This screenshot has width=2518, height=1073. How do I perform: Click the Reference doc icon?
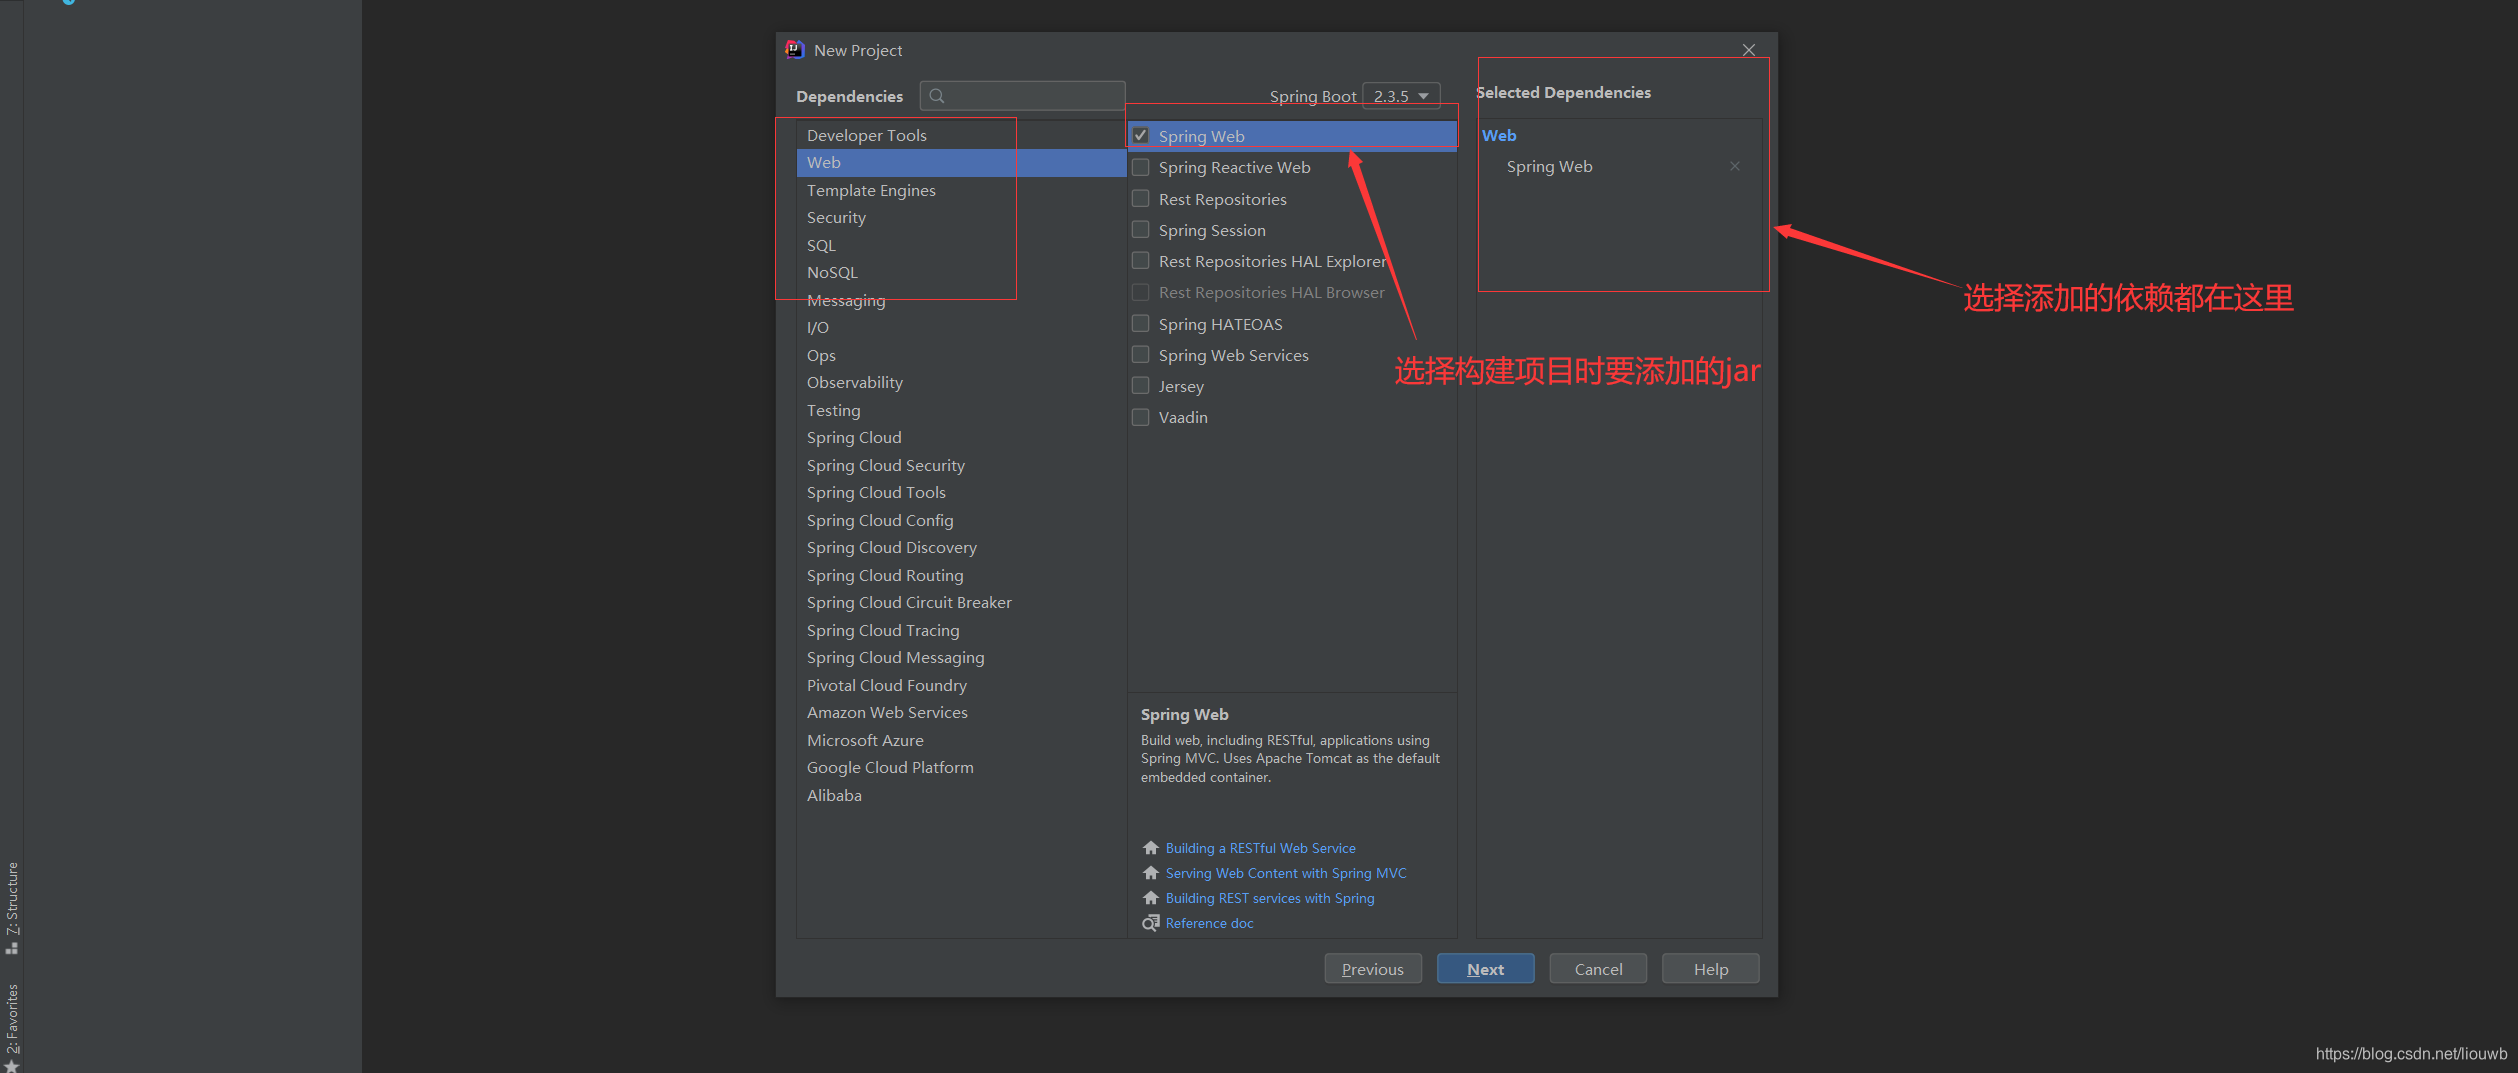tap(1151, 923)
